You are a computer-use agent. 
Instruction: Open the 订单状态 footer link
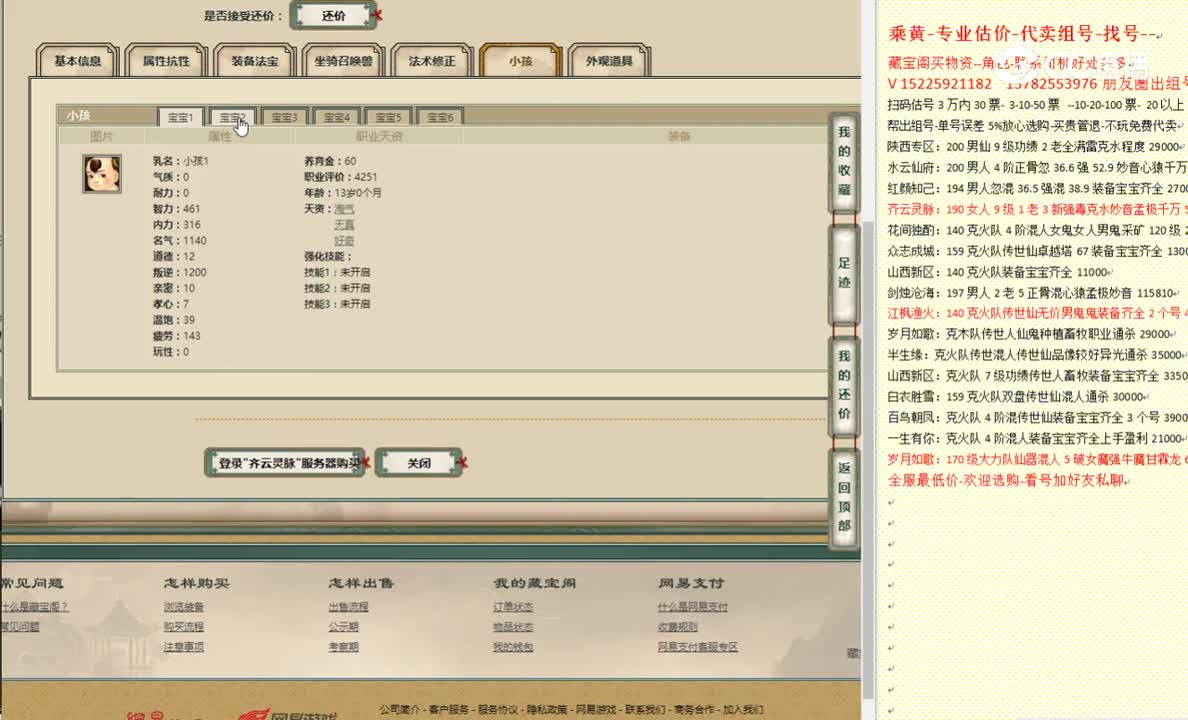tap(513, 607)
